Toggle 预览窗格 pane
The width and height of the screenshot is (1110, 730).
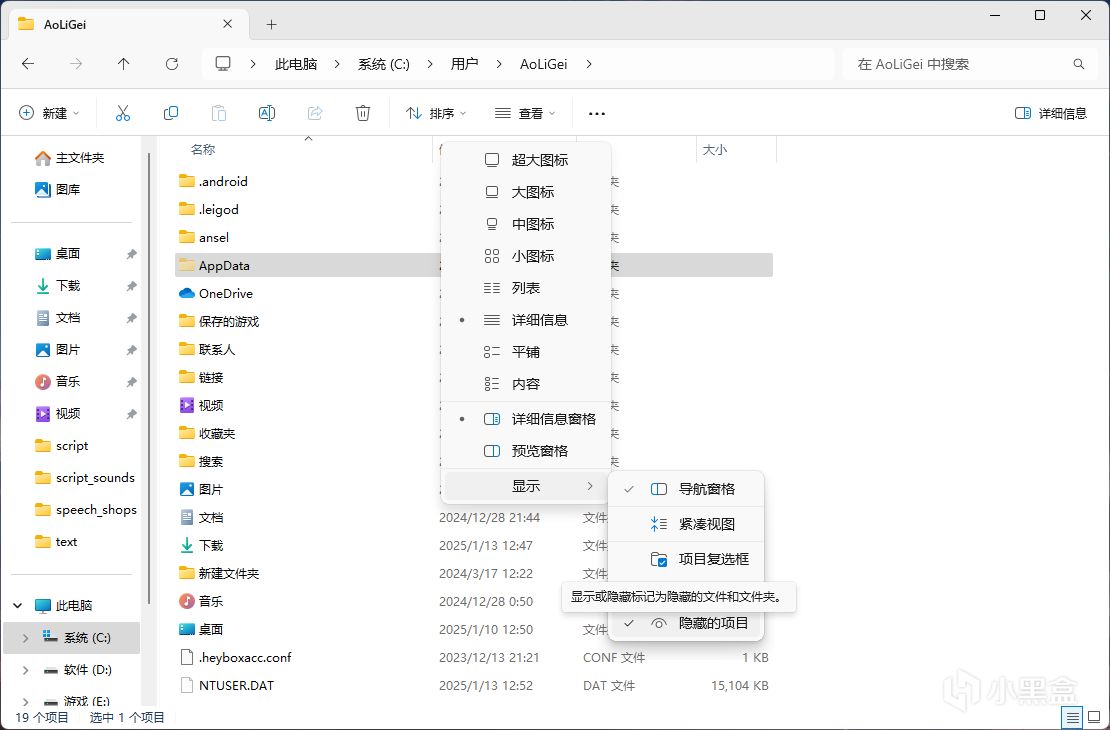[x=526, y=451]
